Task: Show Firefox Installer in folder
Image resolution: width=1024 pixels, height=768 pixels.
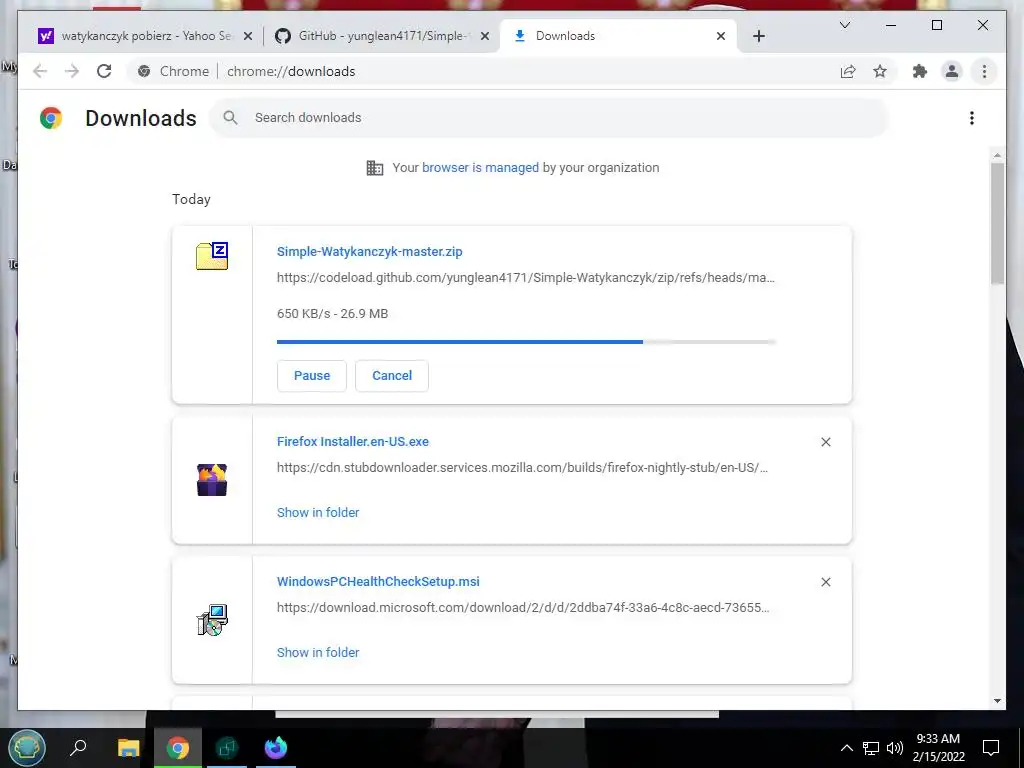Action: click(318, 513)
